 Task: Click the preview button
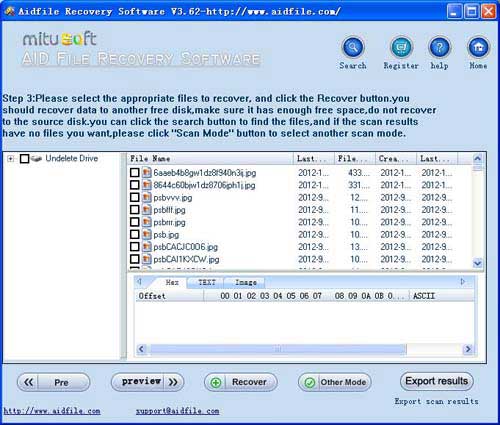coord(147,382)
